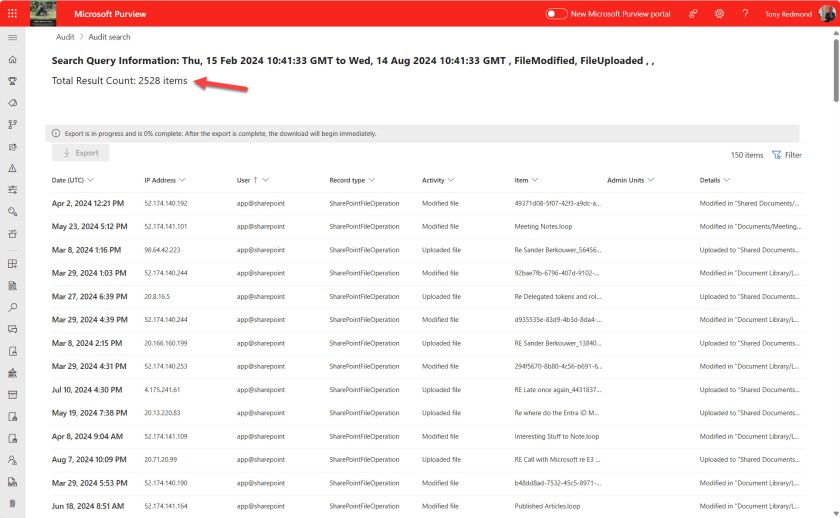This screenshot has height=518, width=840.
Task: Open Trials gift box icon
Action: point(12,234)
